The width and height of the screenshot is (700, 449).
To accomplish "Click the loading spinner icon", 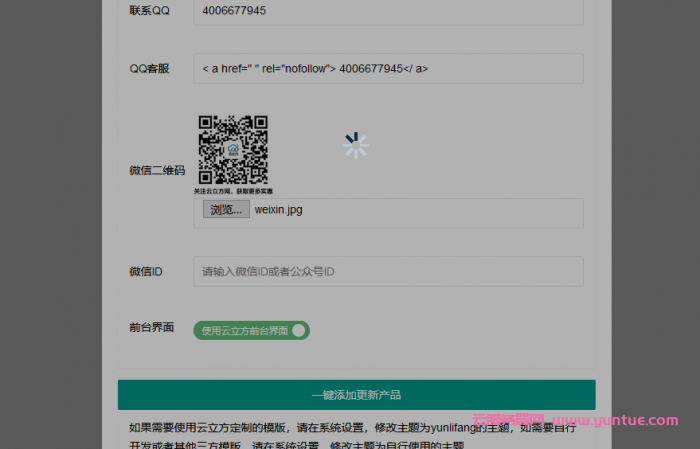I will pyautogui.click(x=355, y=146).
